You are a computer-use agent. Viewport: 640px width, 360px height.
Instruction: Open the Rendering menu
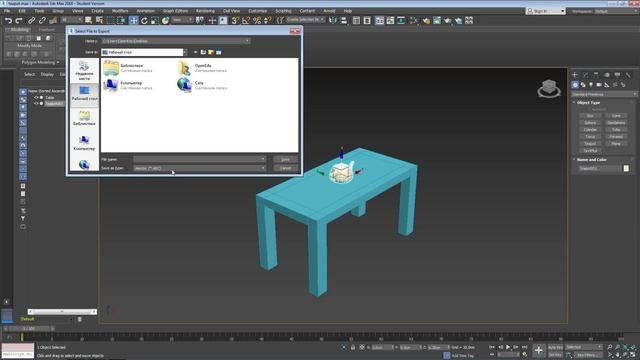[205, 11]
